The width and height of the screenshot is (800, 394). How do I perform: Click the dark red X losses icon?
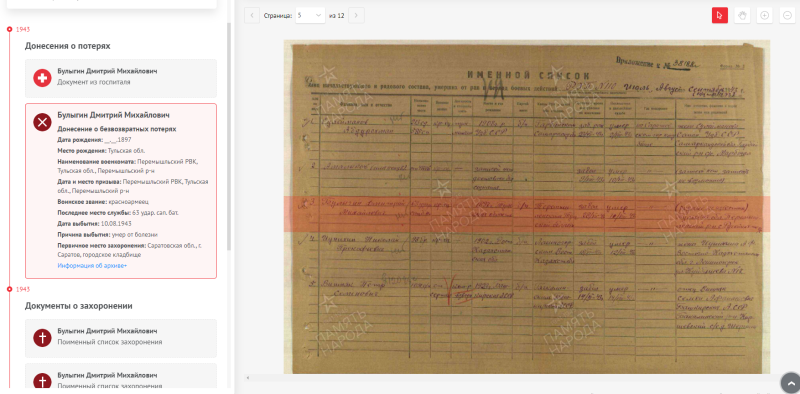pos(42,122)
